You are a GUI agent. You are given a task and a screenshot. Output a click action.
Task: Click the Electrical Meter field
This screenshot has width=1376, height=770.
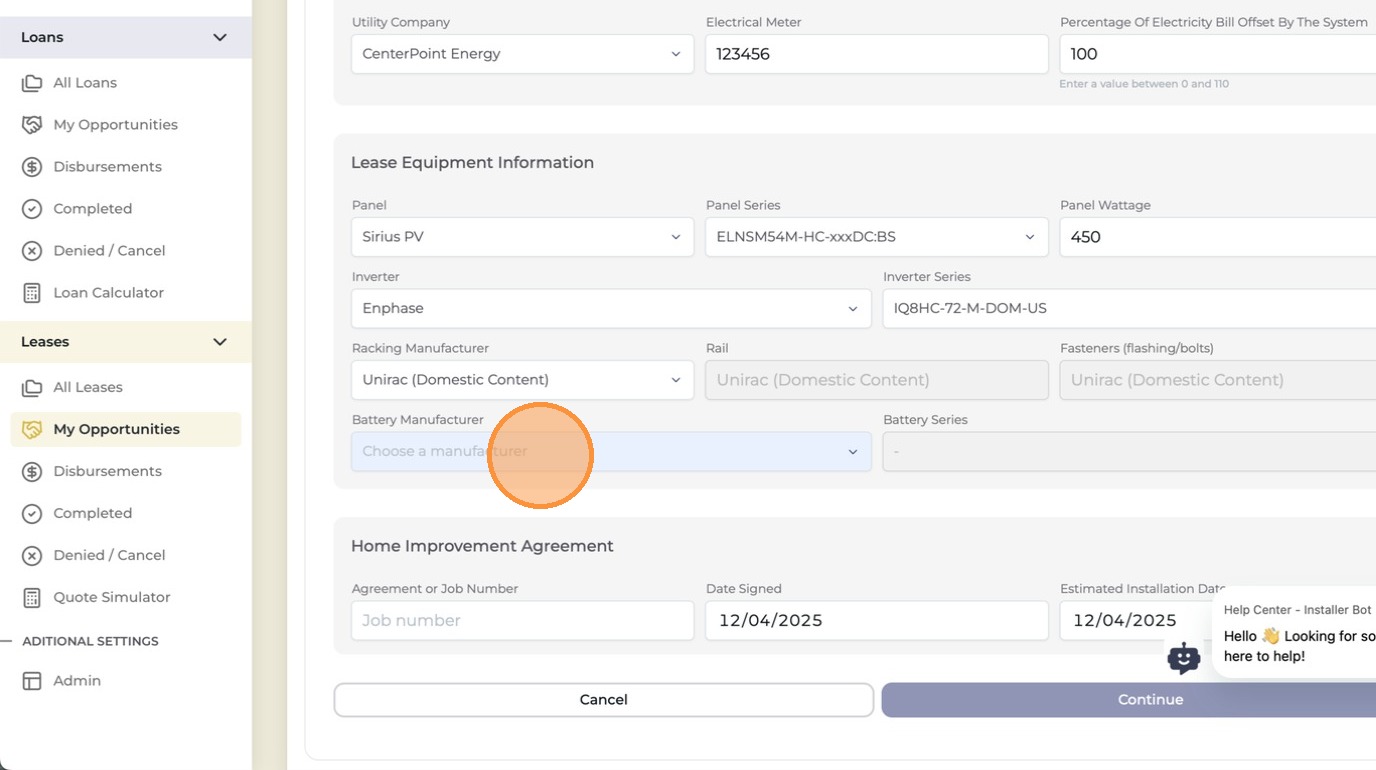(x=876, y=54)
